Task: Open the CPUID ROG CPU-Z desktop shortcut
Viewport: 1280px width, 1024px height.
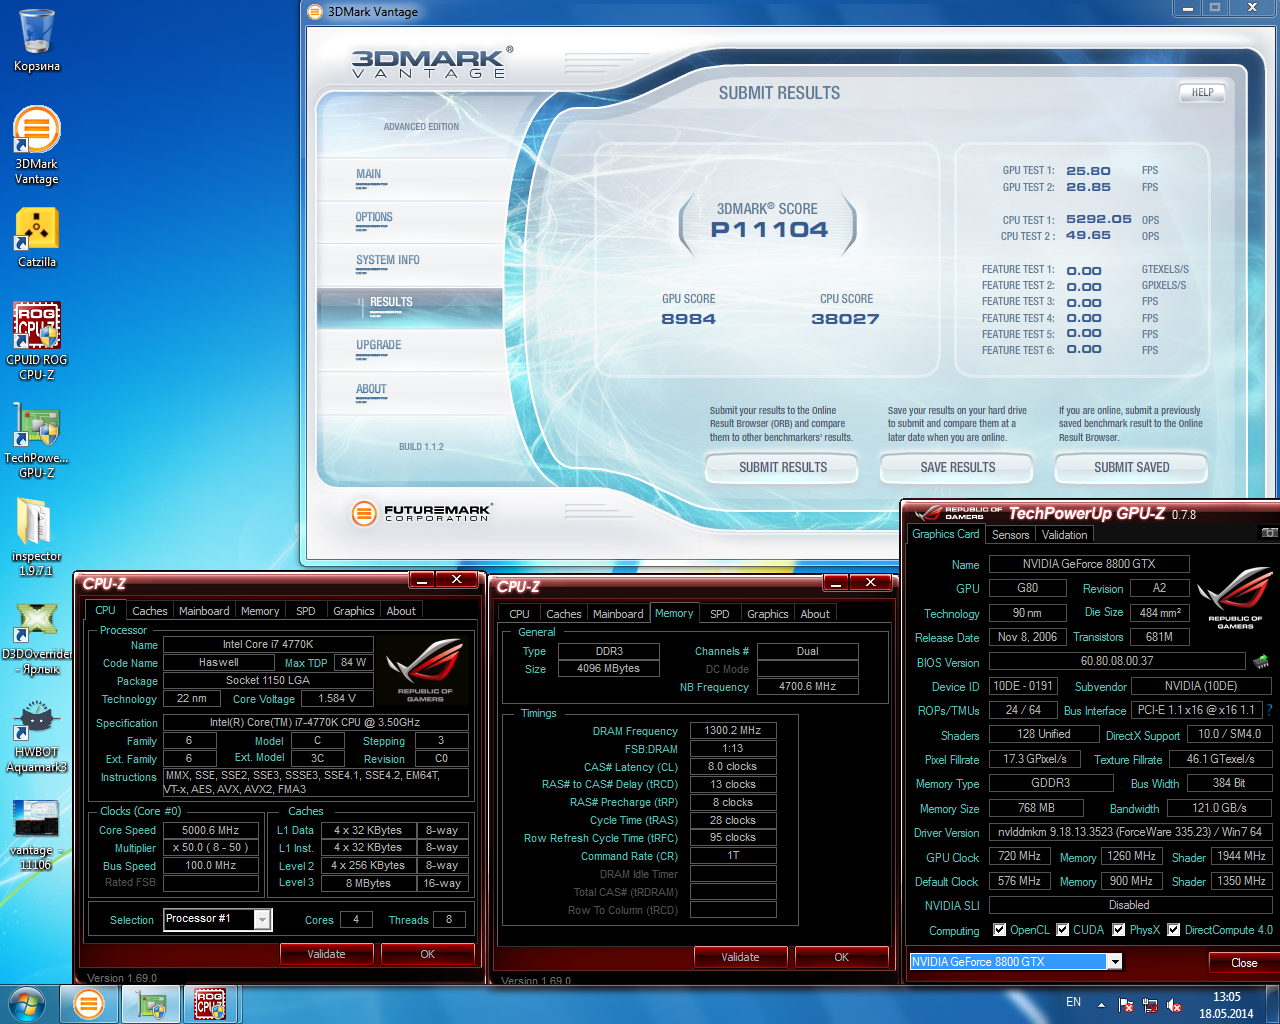Action: 37,340
